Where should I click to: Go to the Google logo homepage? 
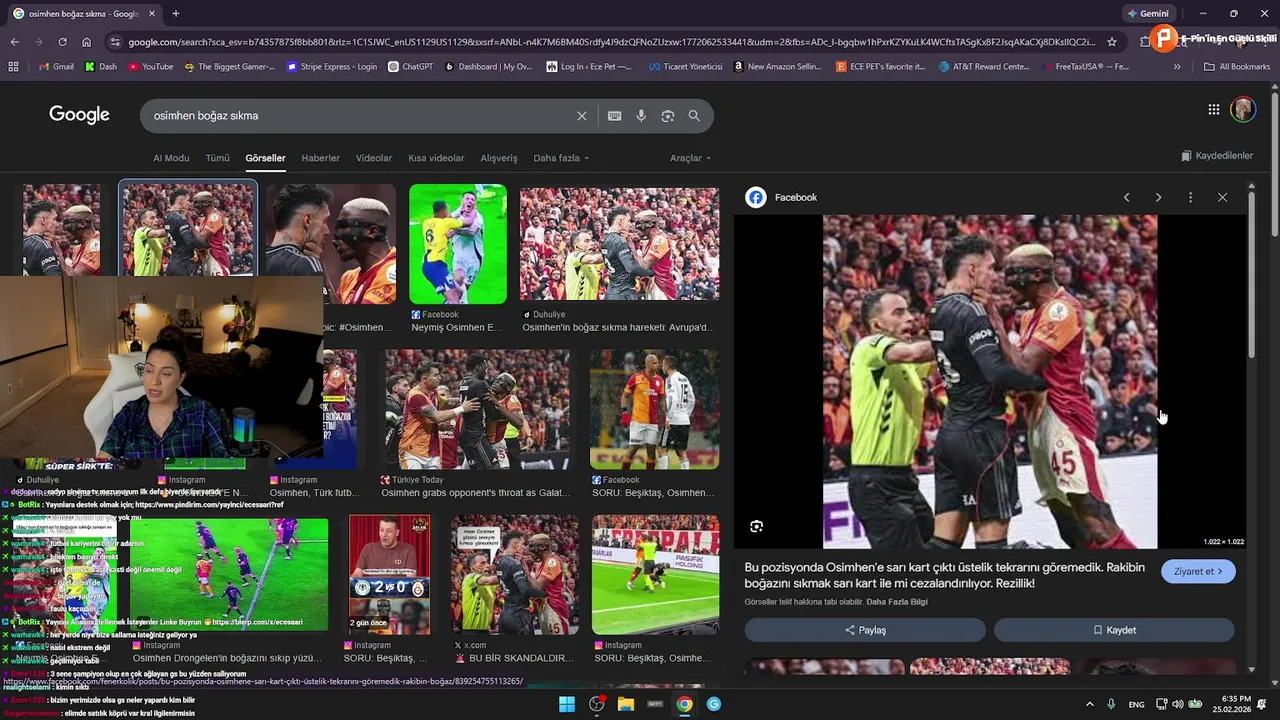79,115
